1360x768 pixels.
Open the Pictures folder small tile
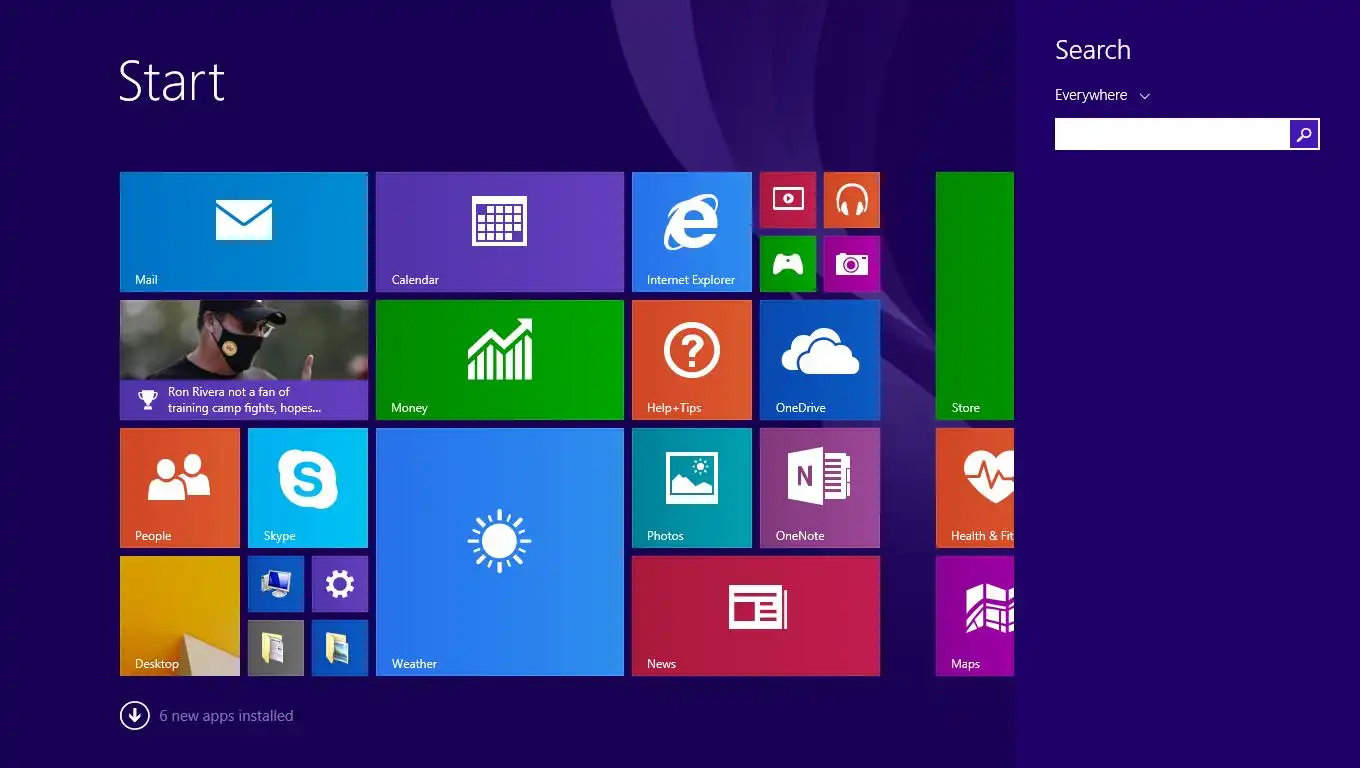click(x=340, y=648)
